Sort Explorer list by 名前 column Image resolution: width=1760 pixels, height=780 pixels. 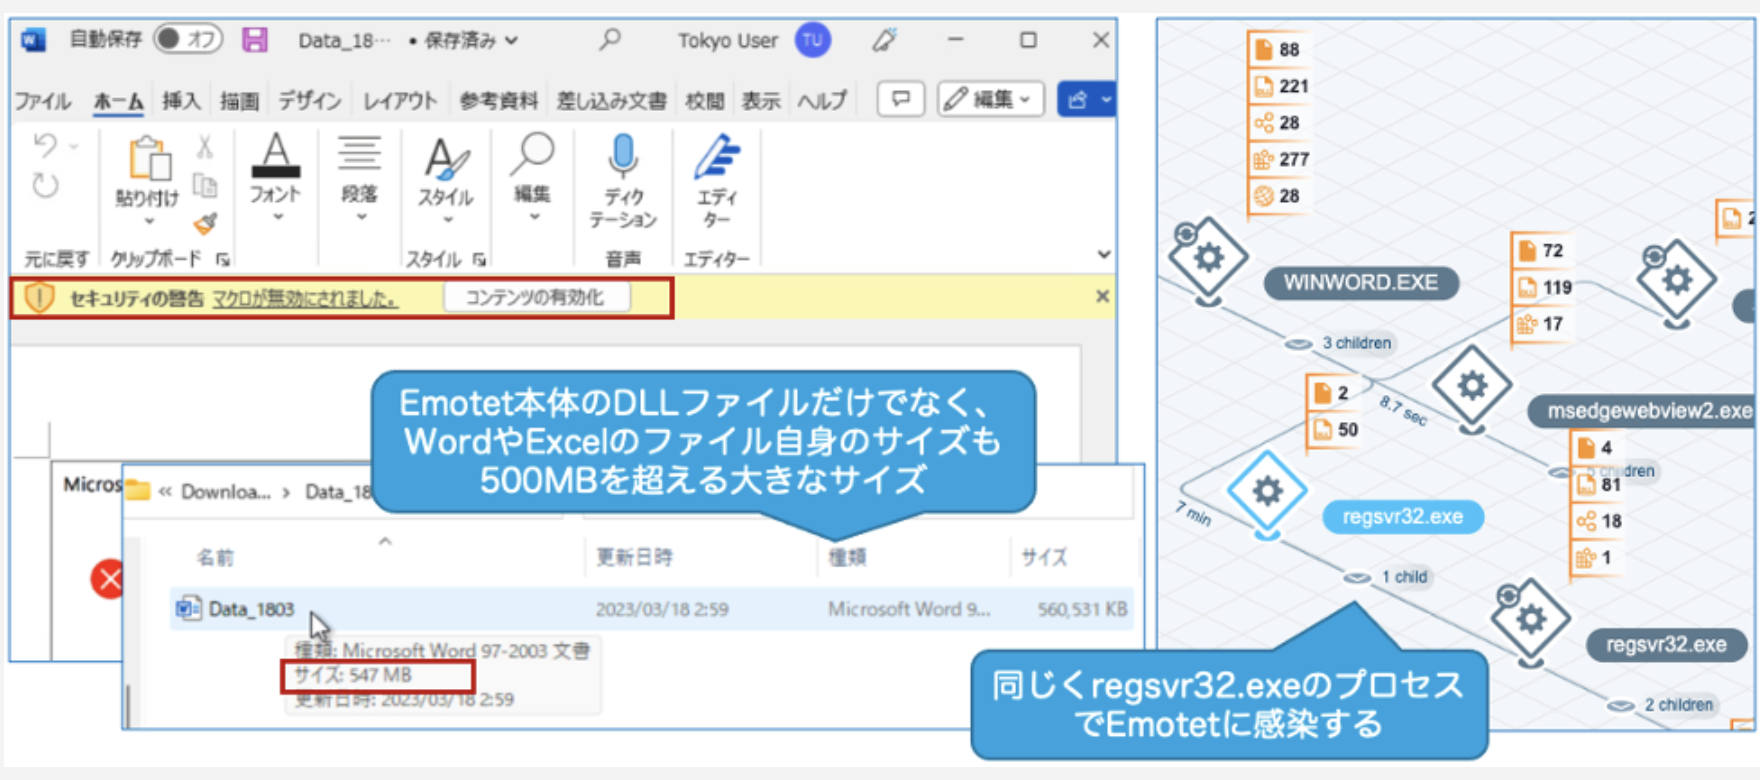[215, 557]
